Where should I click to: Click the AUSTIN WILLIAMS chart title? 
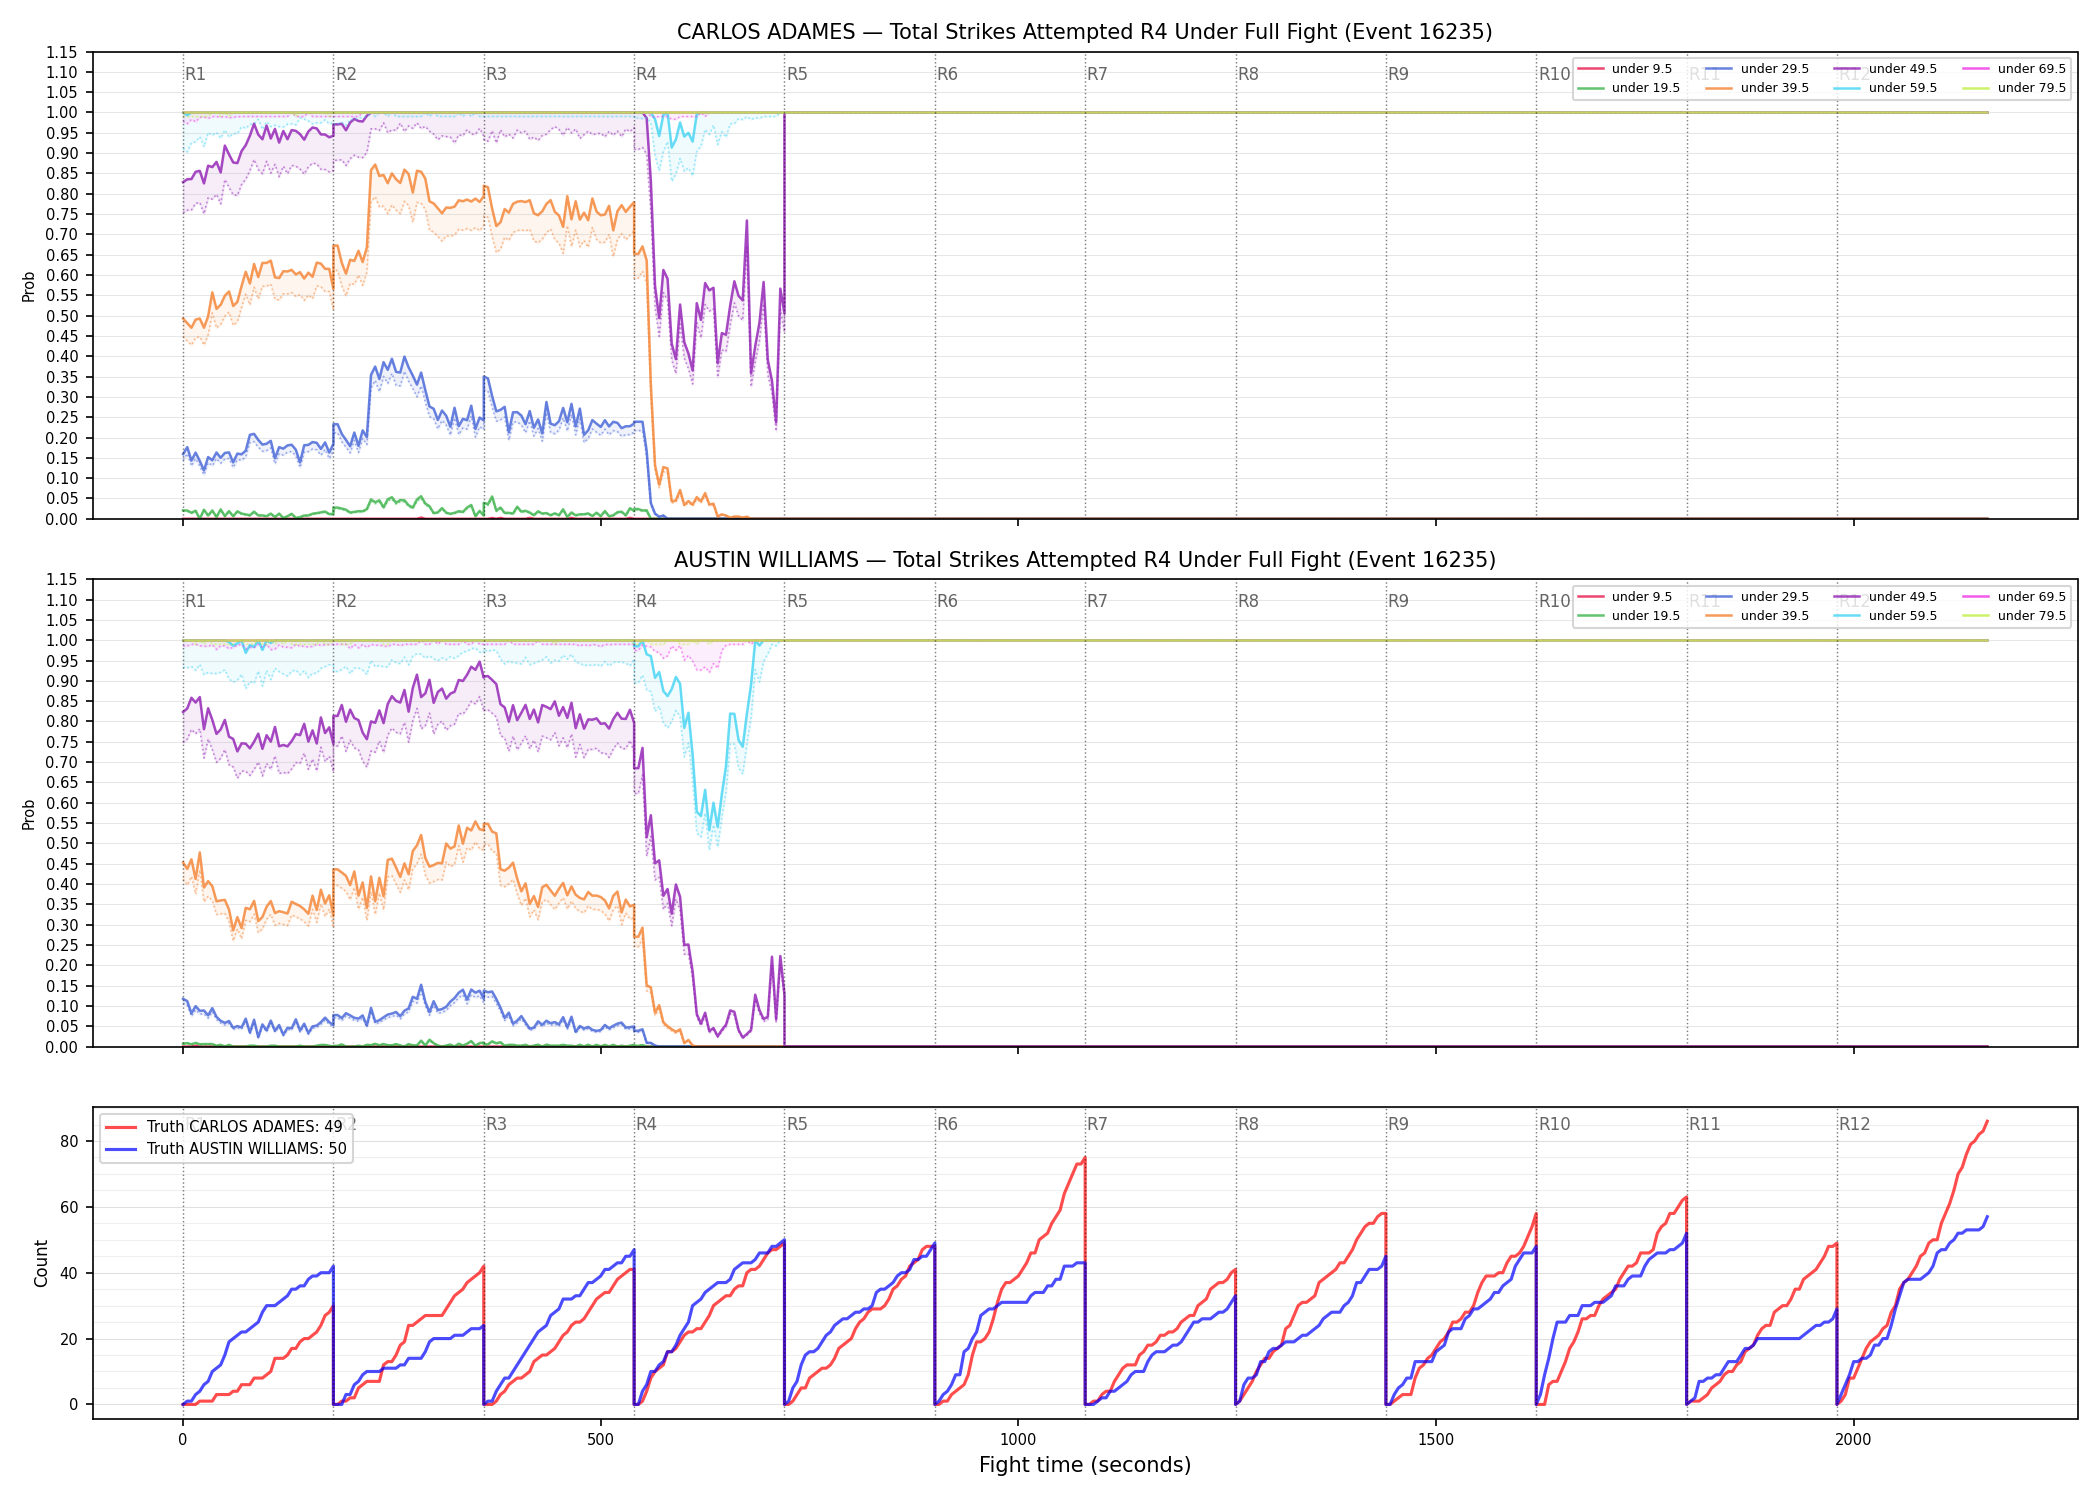[1084, 560]
